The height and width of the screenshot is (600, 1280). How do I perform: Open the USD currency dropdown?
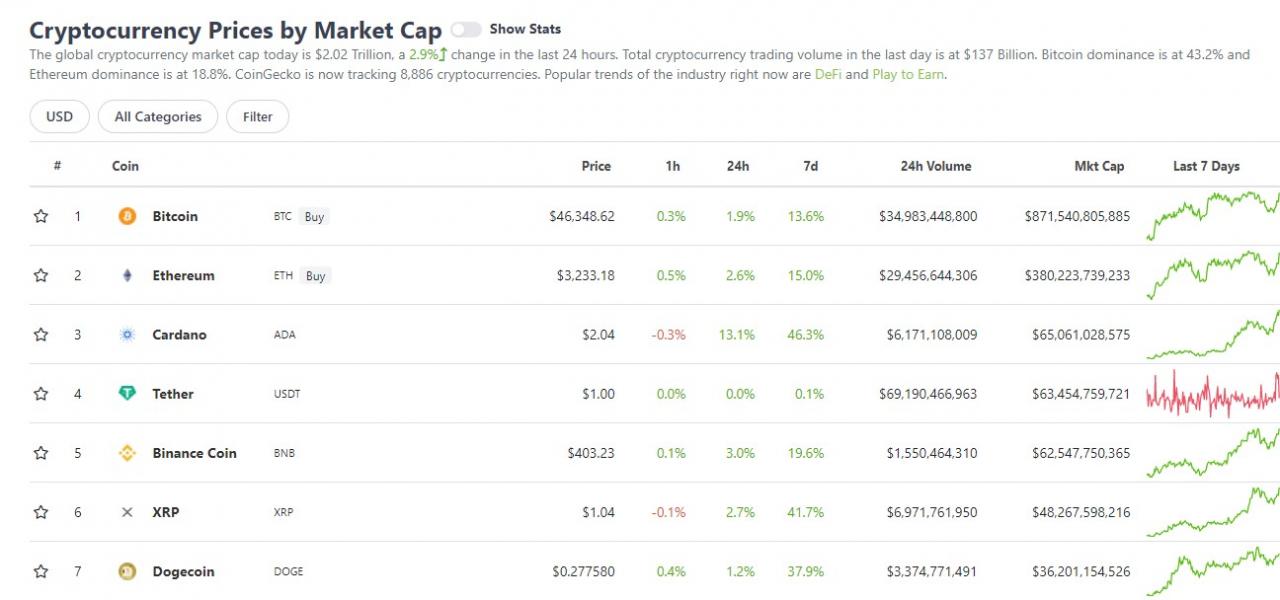(59, 117)
